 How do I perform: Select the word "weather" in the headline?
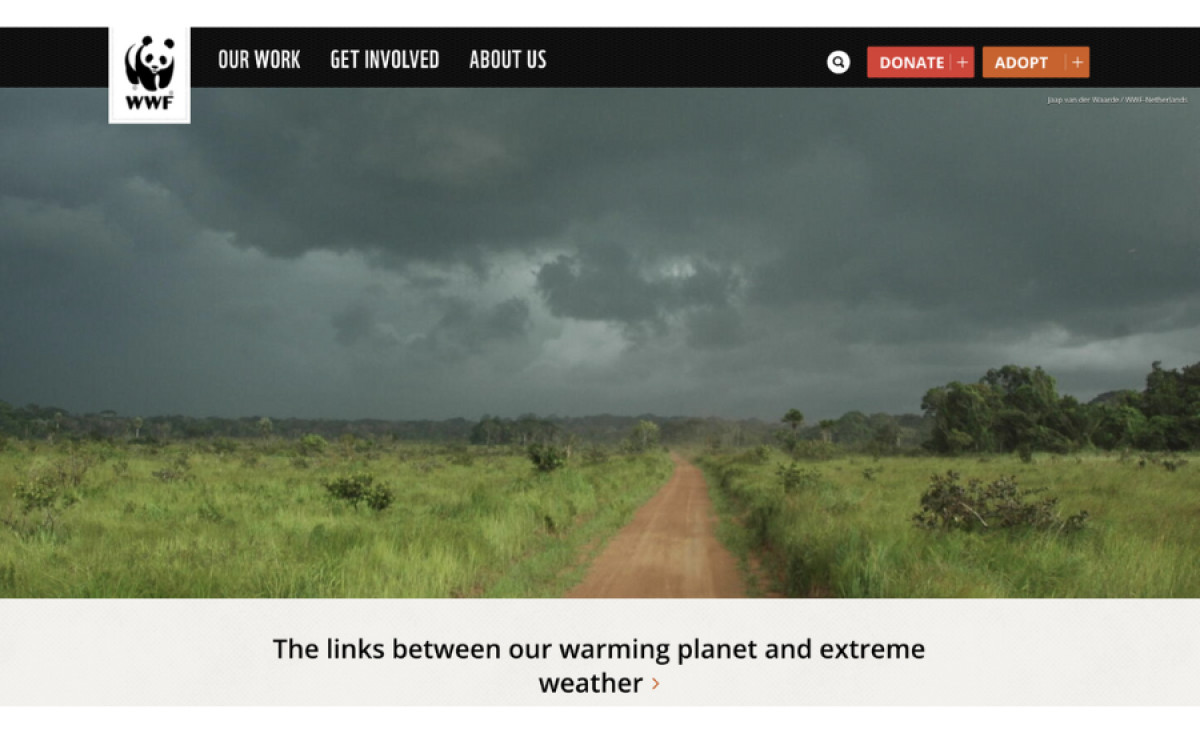pyautogui.click(x=591, y=684)
